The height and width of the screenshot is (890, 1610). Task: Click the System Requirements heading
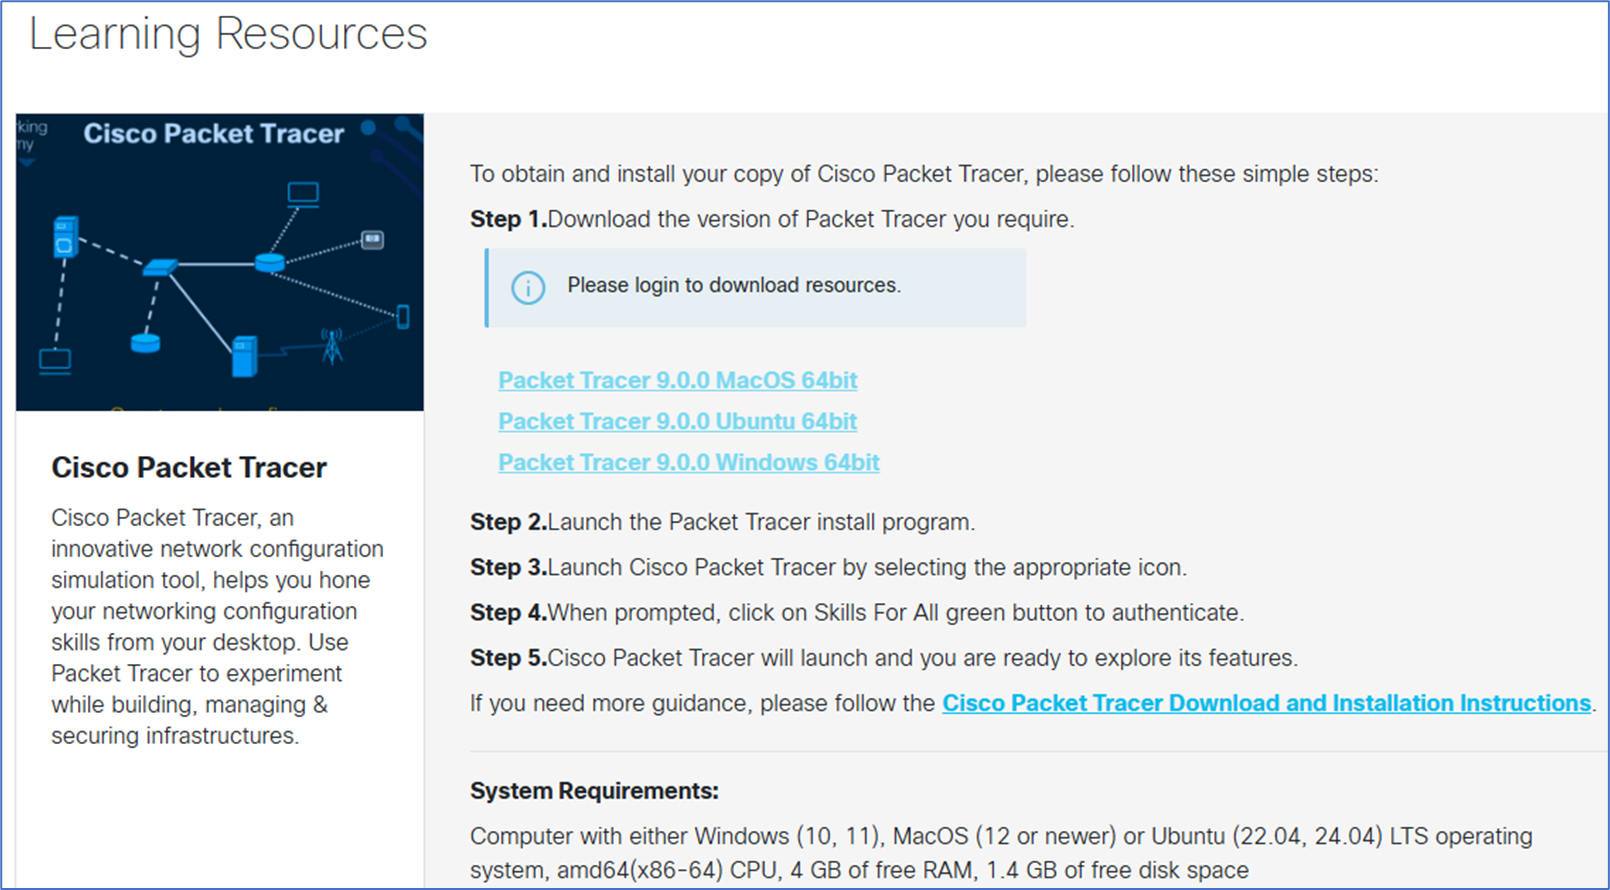pyautogui.click(x=594, y=790)
